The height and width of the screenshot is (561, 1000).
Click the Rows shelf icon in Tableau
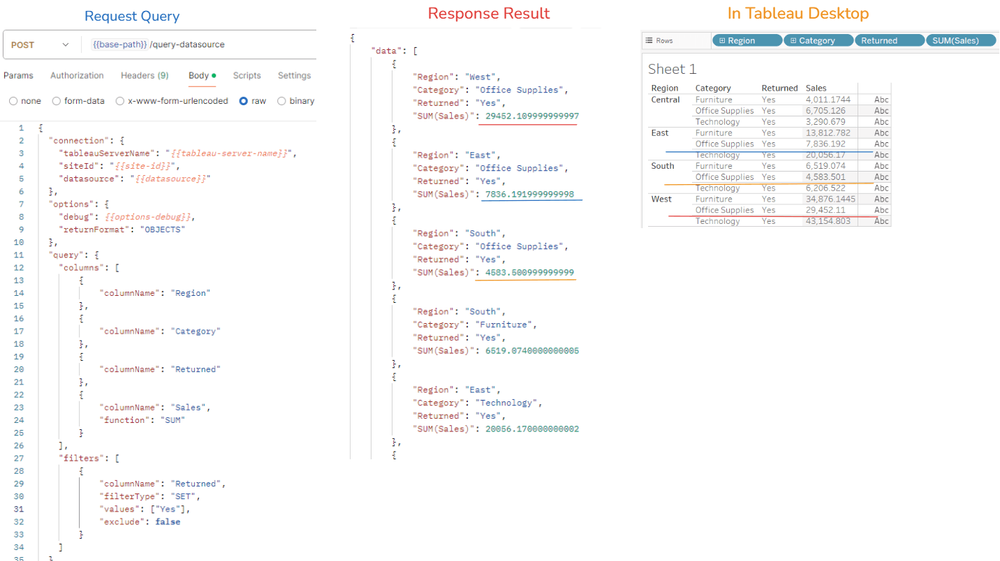[x=649, y=40]
